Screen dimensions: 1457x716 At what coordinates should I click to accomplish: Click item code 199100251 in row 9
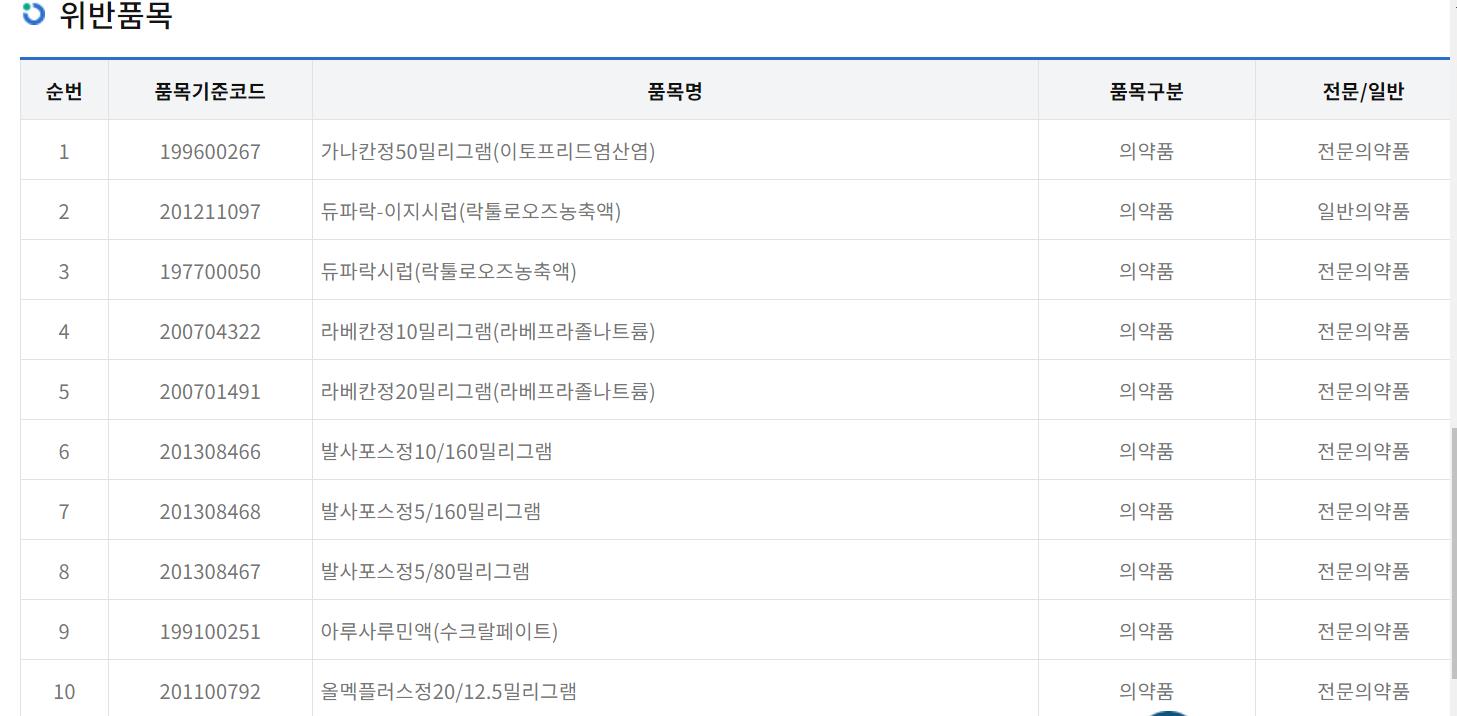(210, 632)
